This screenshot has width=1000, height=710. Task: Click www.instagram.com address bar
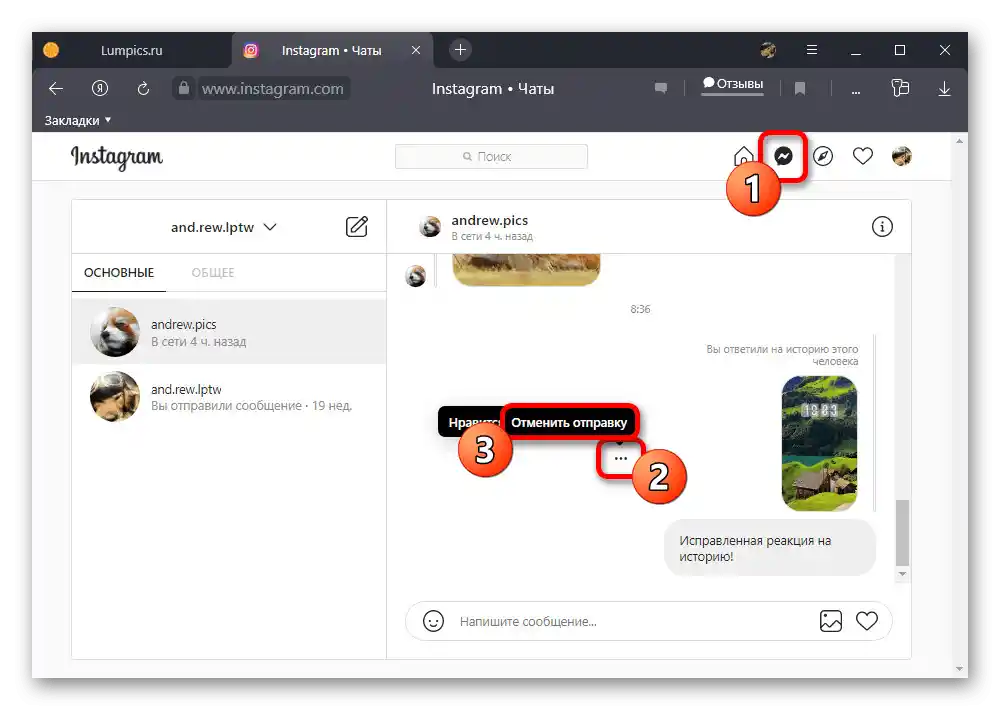coord(273,89)
